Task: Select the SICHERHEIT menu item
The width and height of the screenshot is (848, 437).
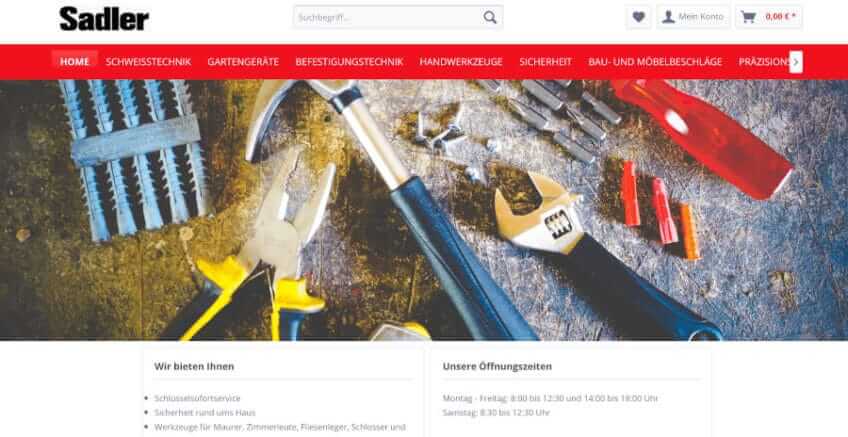Action: coord(545,62)
